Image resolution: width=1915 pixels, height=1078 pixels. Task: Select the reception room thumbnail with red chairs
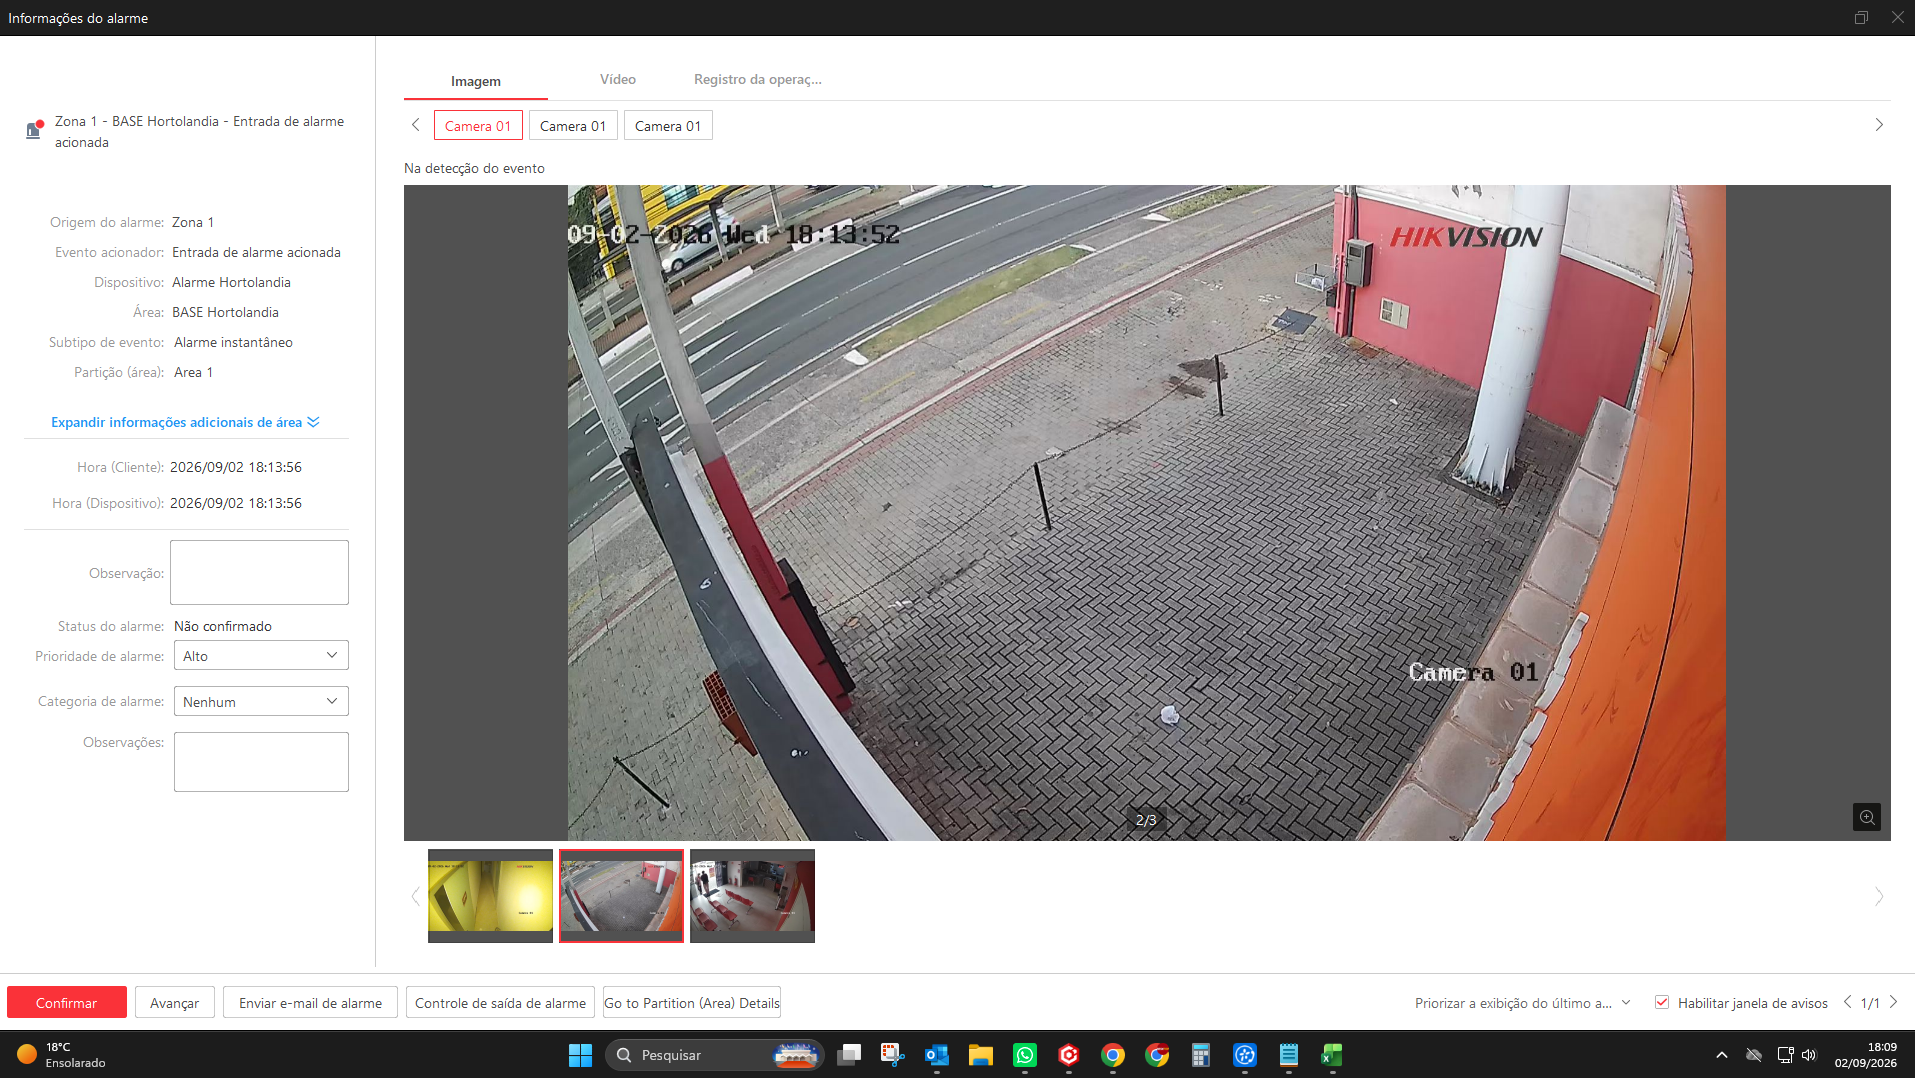click(752, 895)
